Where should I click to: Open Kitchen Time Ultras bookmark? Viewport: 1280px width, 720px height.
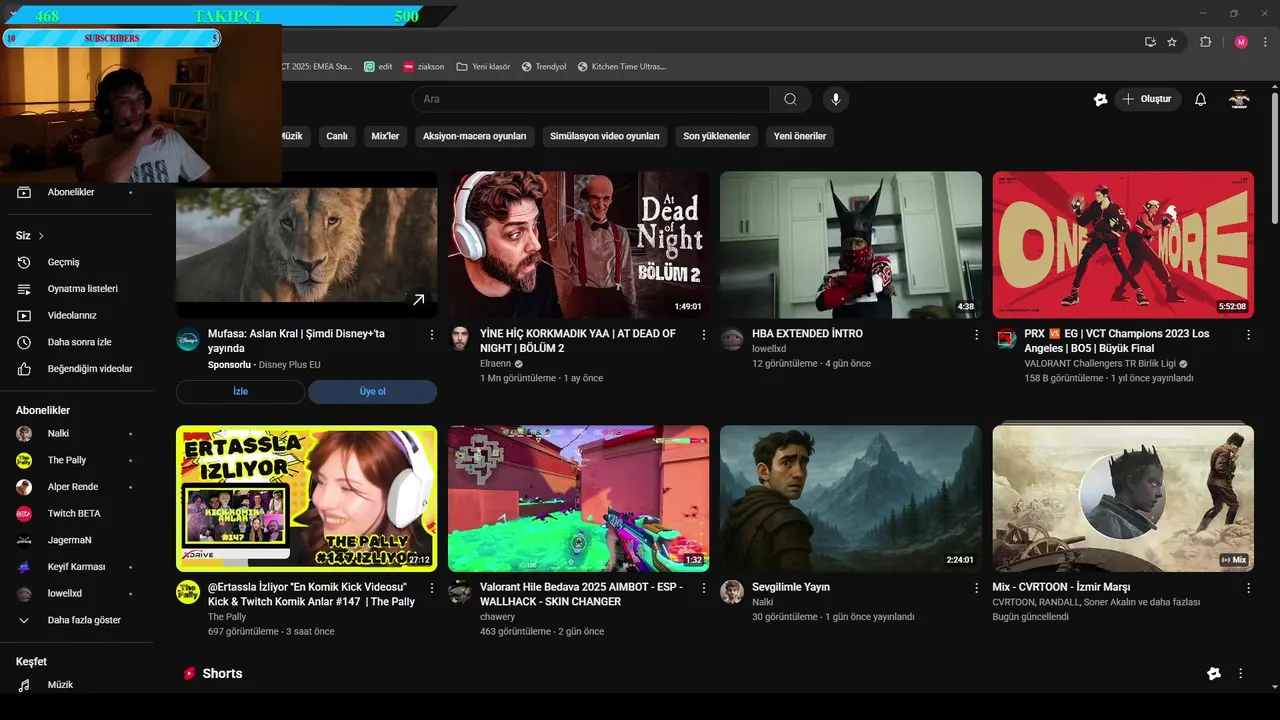point(621,67)
